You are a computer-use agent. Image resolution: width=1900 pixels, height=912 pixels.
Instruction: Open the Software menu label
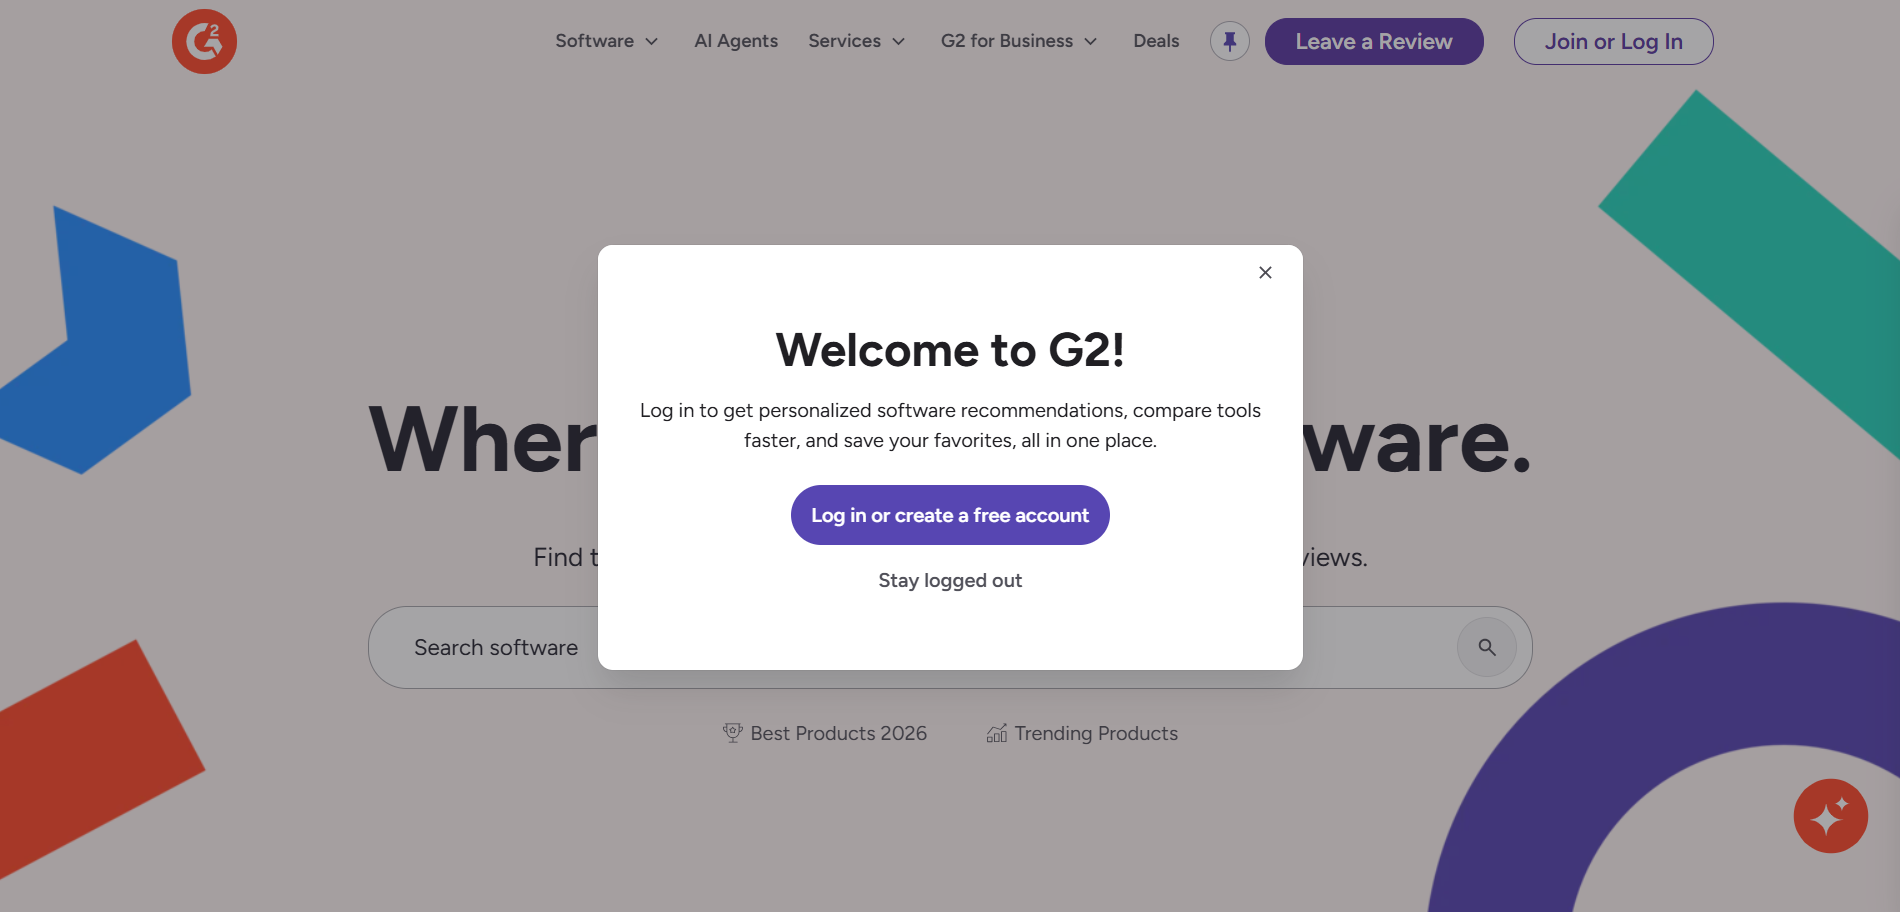[x=594, y=41]
